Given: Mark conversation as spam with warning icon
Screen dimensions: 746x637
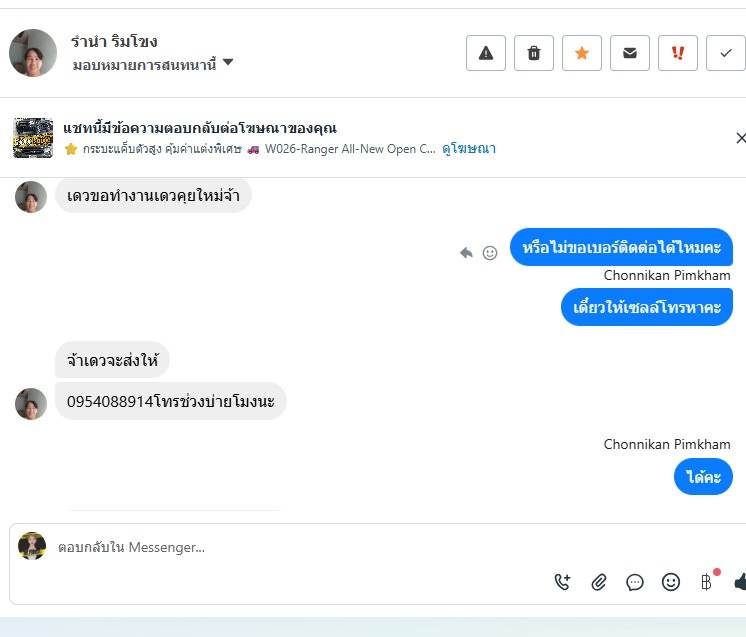Looking at the screenshot, I should 486,53.
